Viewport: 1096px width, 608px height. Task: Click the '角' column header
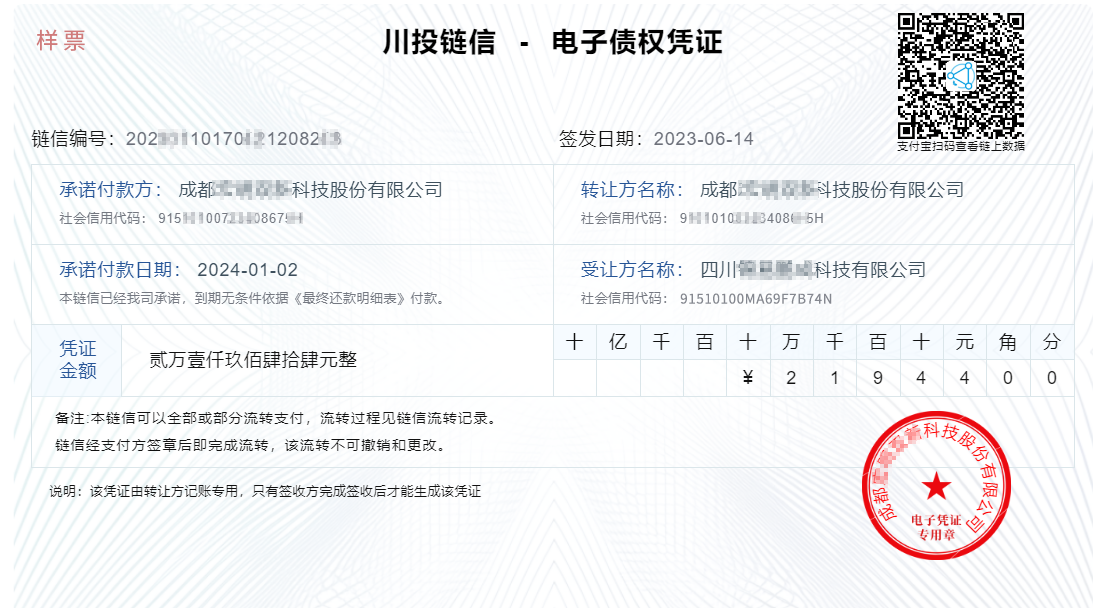click(x=1008, y=342)
